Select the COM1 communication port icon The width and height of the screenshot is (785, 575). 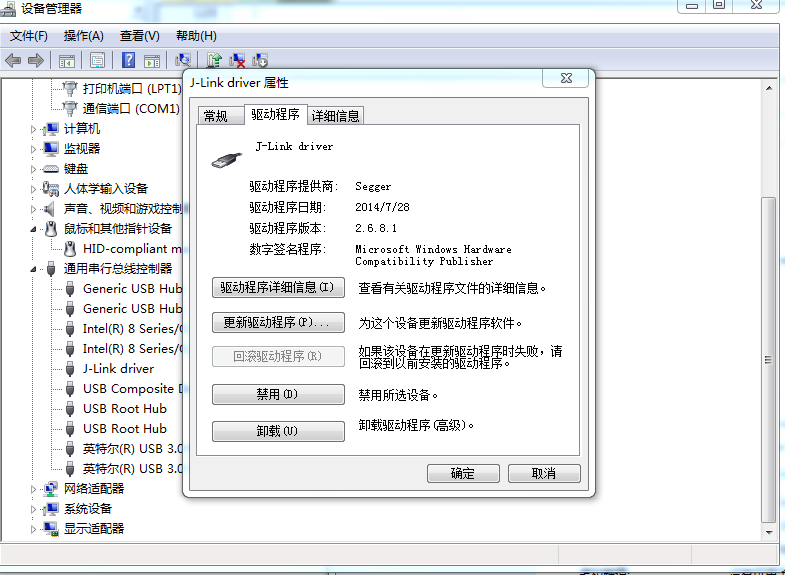click(x=70, y=109)
